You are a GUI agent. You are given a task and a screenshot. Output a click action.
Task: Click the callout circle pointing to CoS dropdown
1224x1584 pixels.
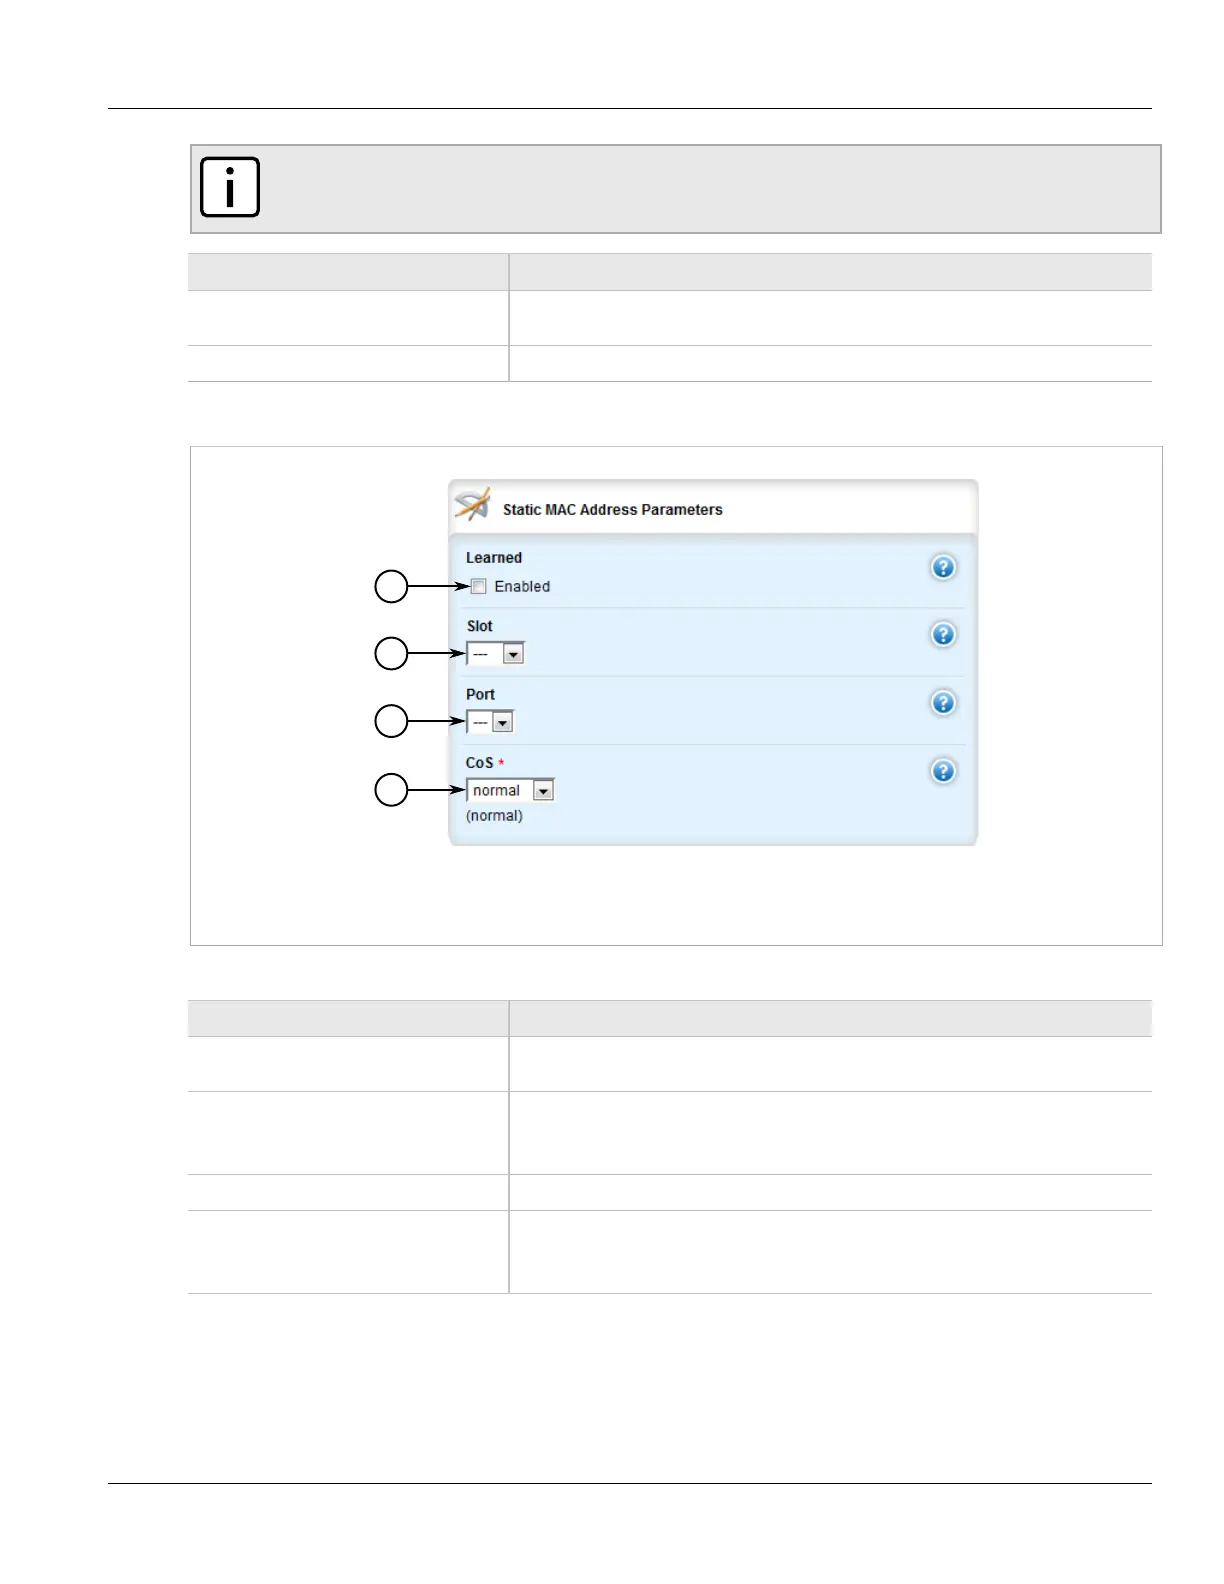coord(391,791)
